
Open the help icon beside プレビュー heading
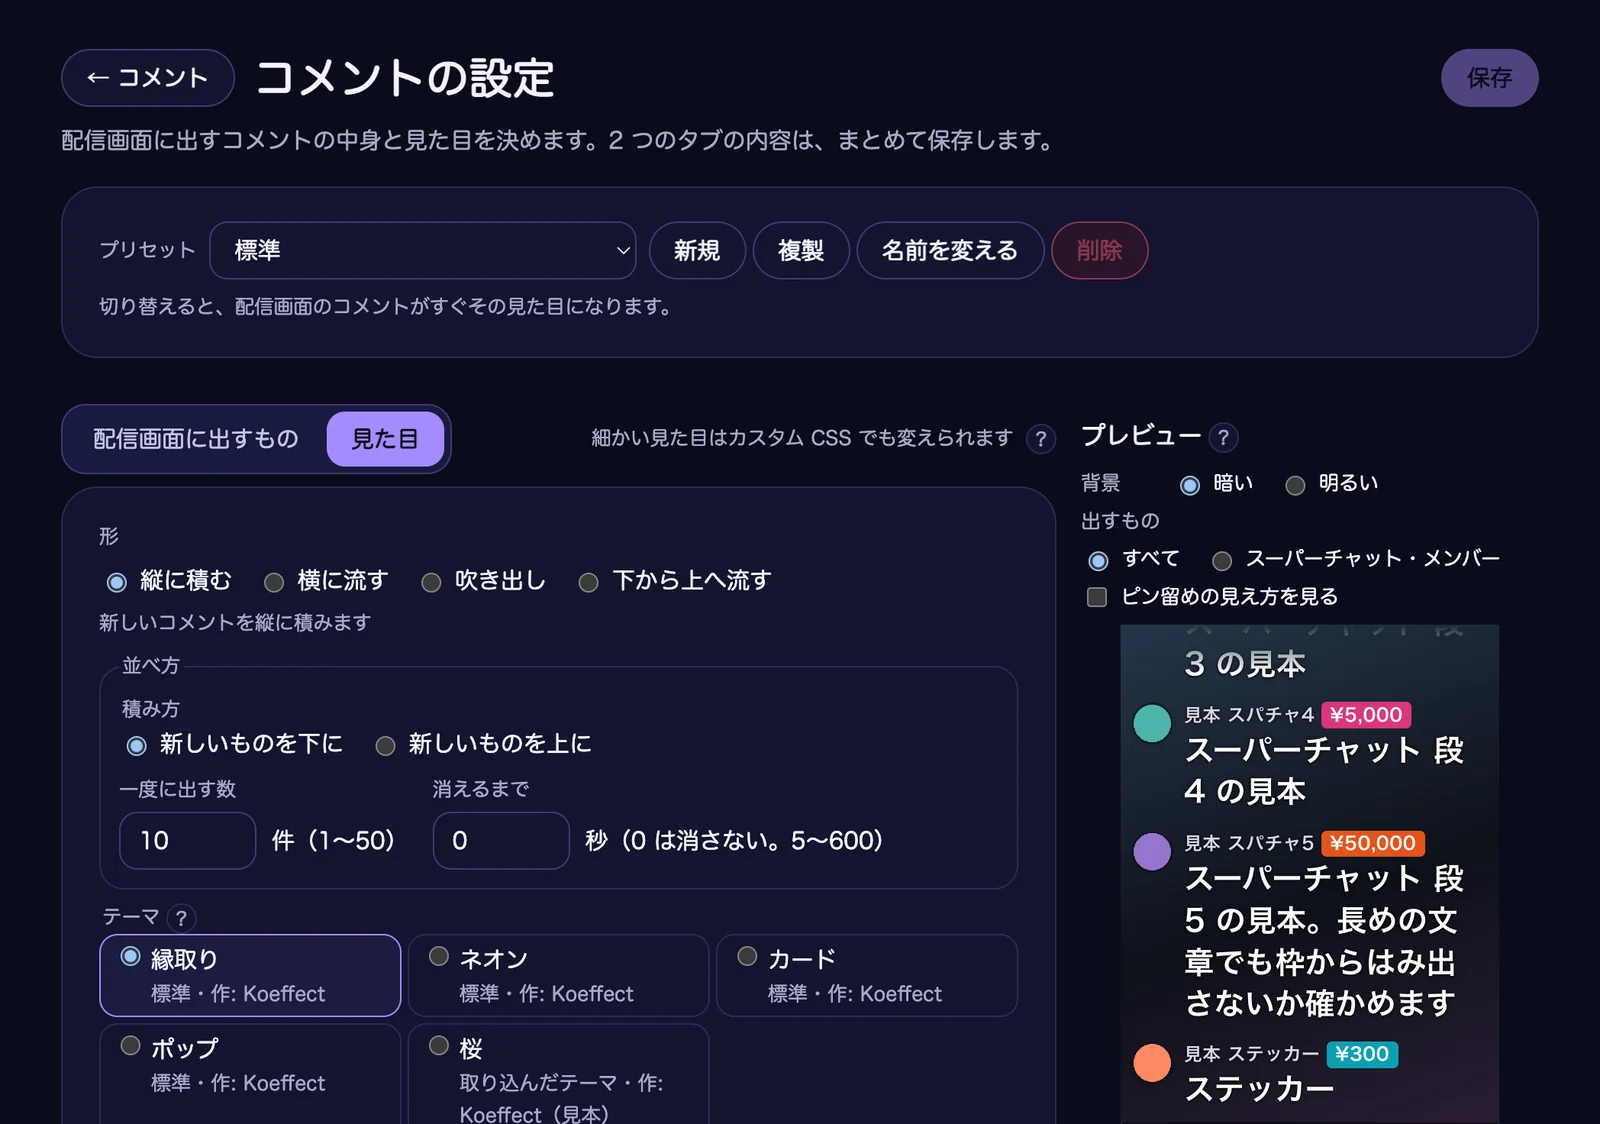tap(1223, 437)
